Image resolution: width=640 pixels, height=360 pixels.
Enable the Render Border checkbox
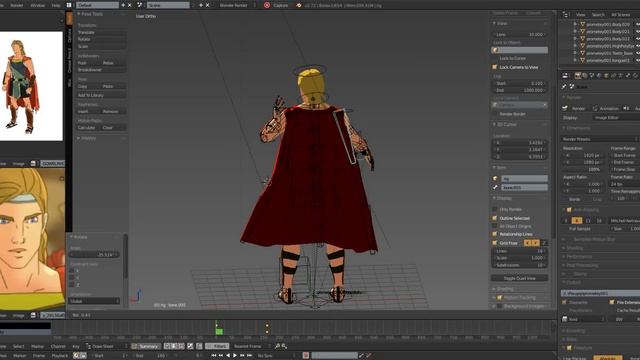click(x=495, y=114)
